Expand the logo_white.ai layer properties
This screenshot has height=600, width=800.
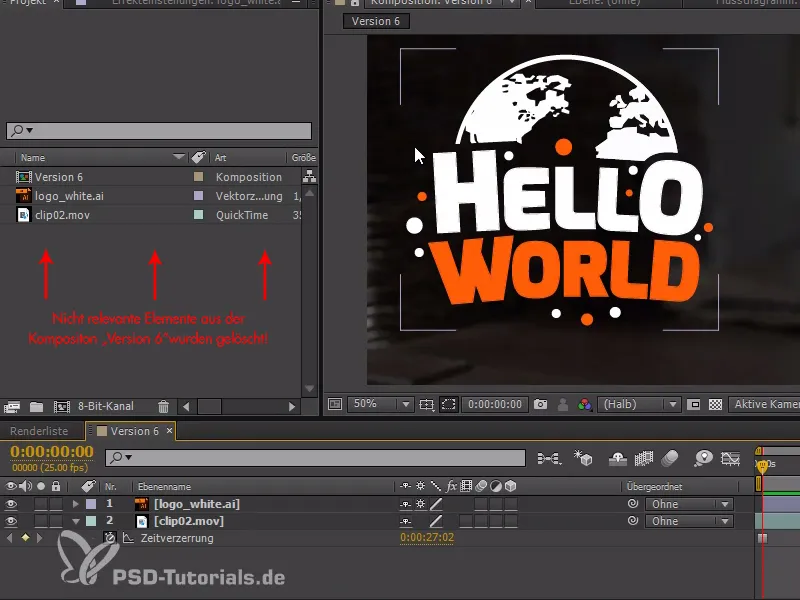tap(76, 504)
